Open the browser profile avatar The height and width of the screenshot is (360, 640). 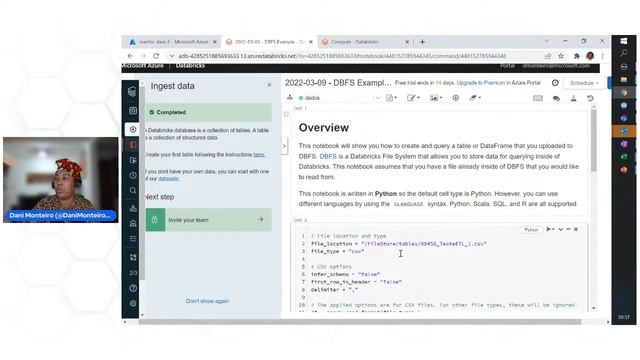coord(590,56)
